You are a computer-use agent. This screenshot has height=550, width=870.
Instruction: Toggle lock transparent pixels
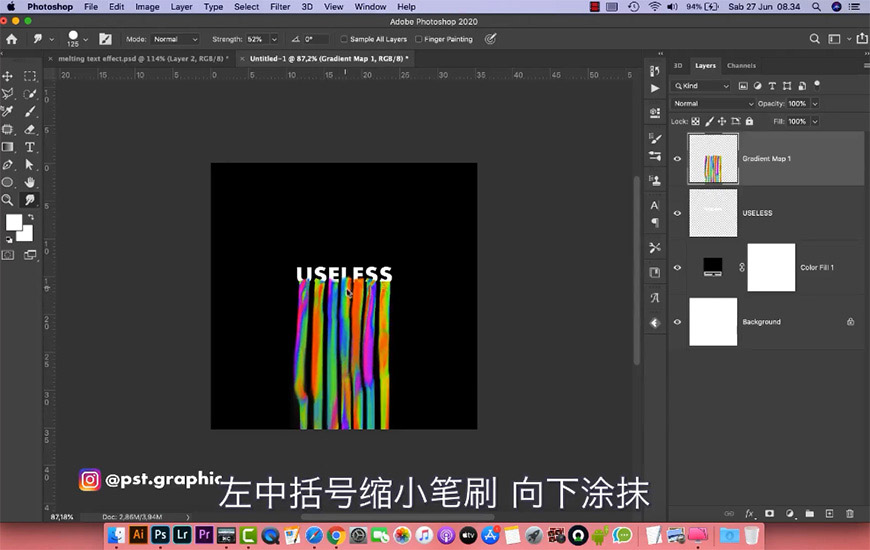695,122
